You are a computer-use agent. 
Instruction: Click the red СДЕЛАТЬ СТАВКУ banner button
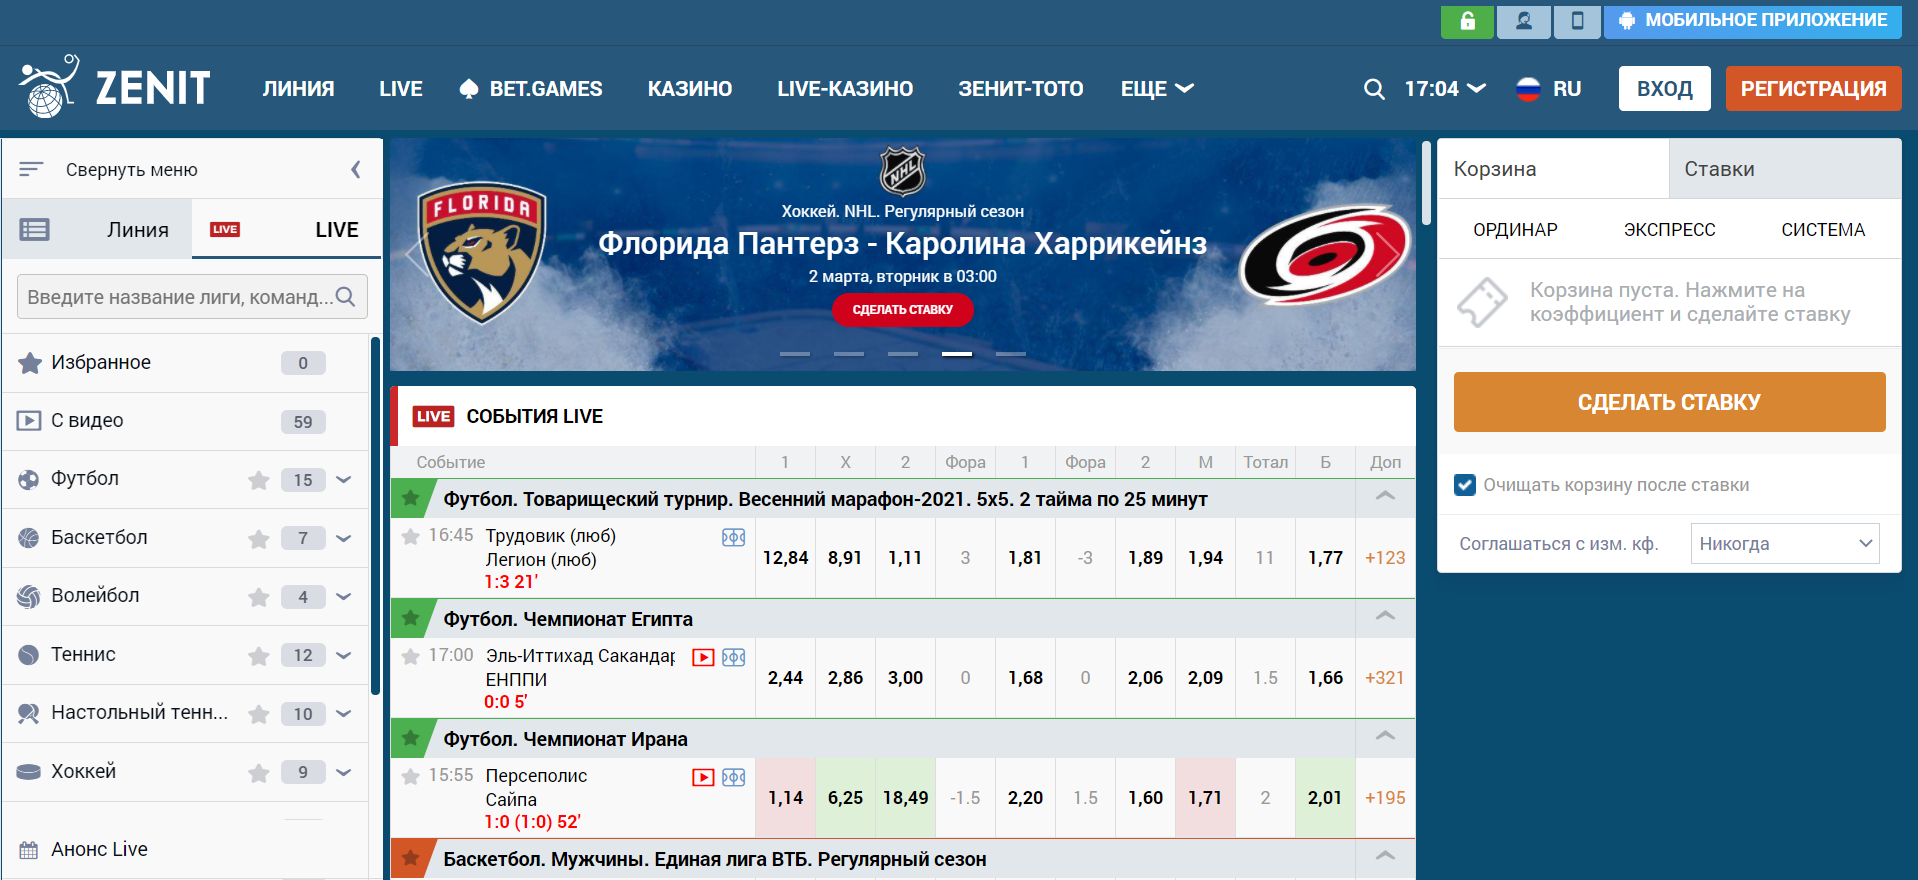(902, 310)
